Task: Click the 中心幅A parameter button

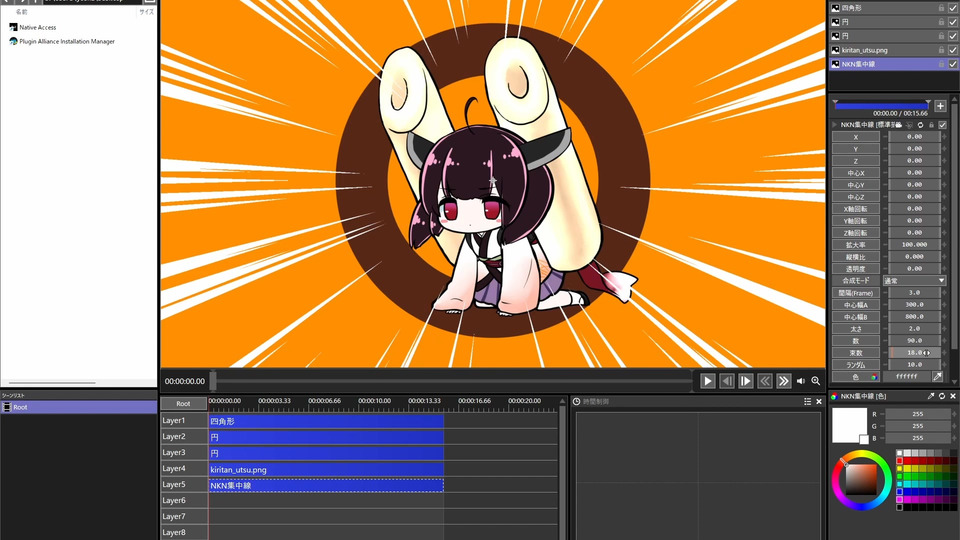Action: pyautogui.click(x=855, y=305)
